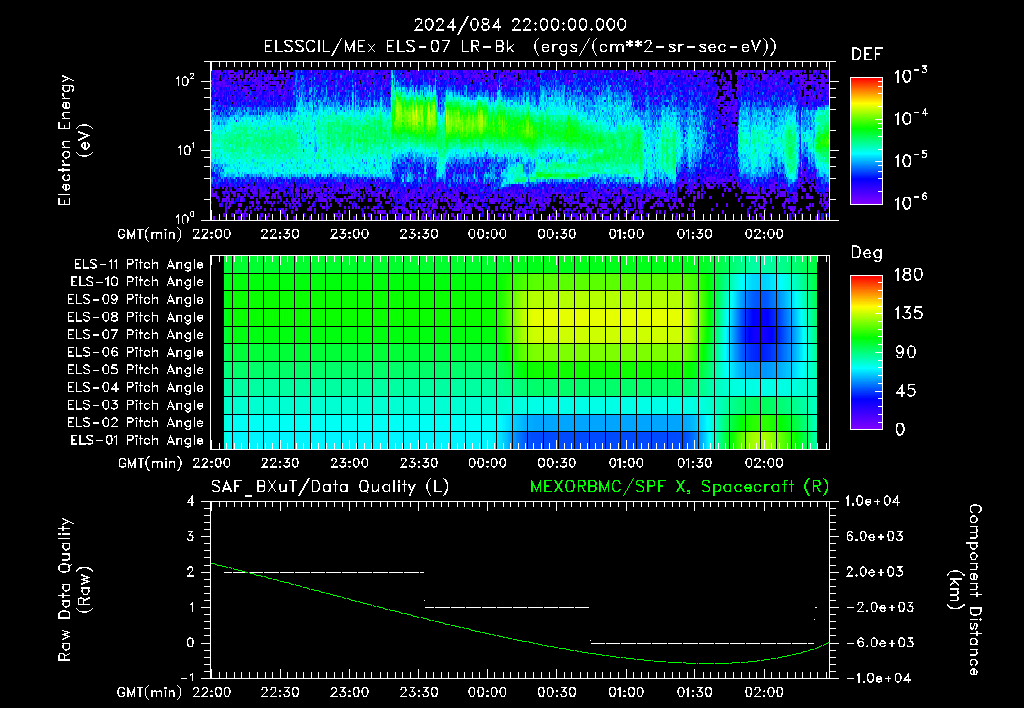
Task: Click the 10^-6 value on DEF scale
Action: 910,202
